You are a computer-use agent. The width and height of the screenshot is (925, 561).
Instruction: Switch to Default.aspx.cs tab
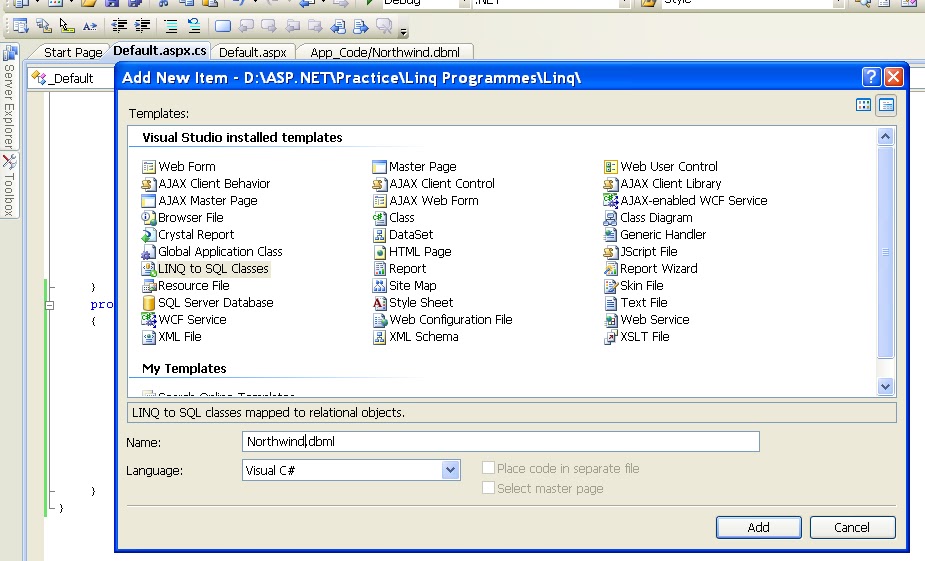[x=160, y=51]
